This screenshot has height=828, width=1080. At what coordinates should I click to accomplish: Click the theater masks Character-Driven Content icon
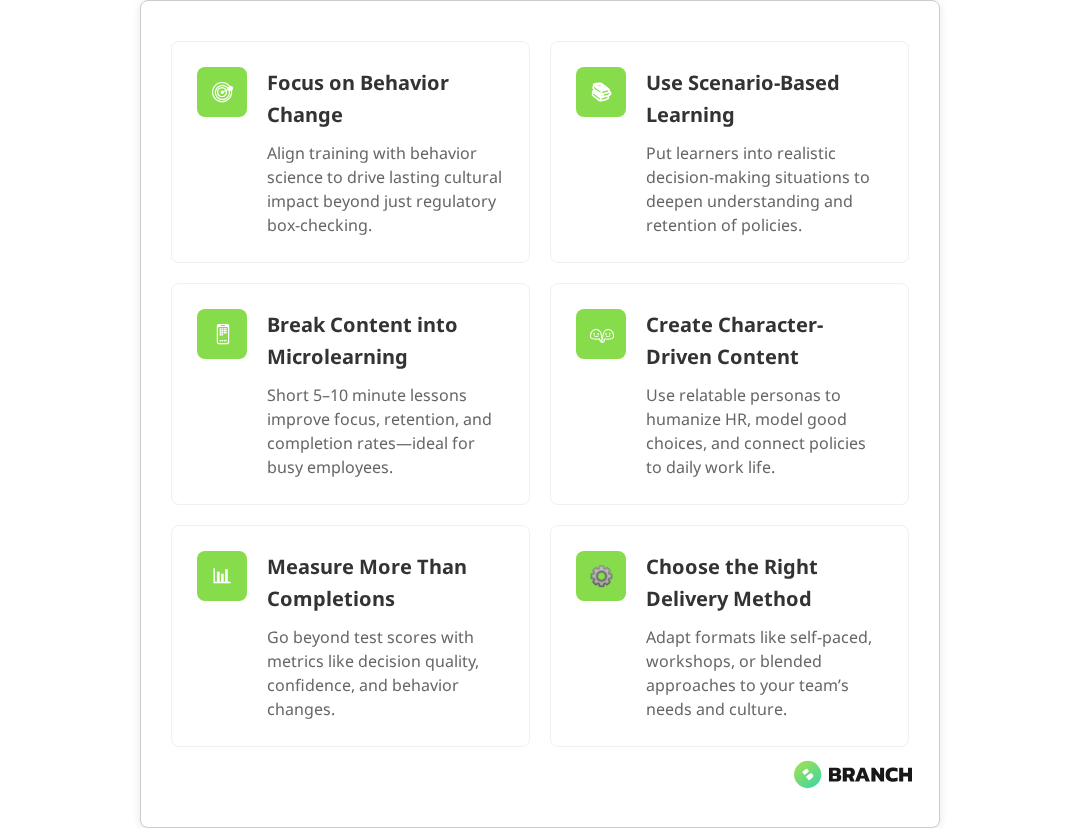601,334
